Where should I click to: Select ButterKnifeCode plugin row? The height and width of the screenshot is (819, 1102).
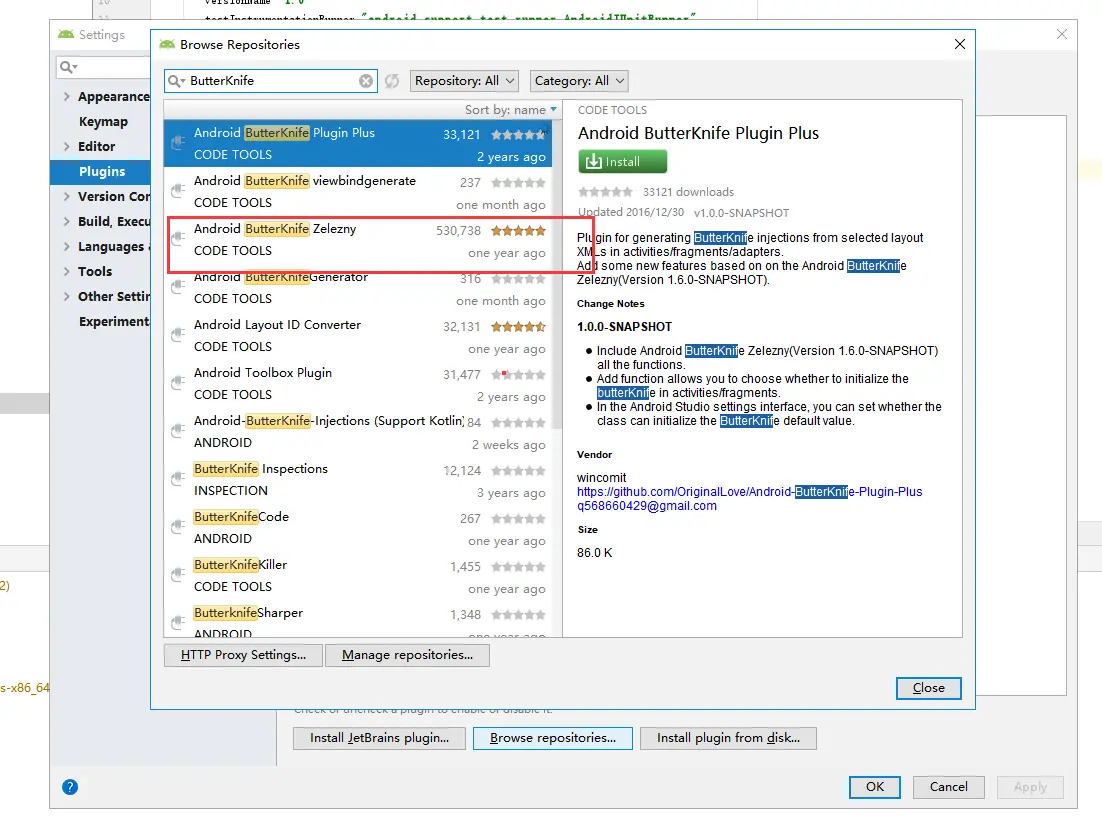tap(358, 528)
